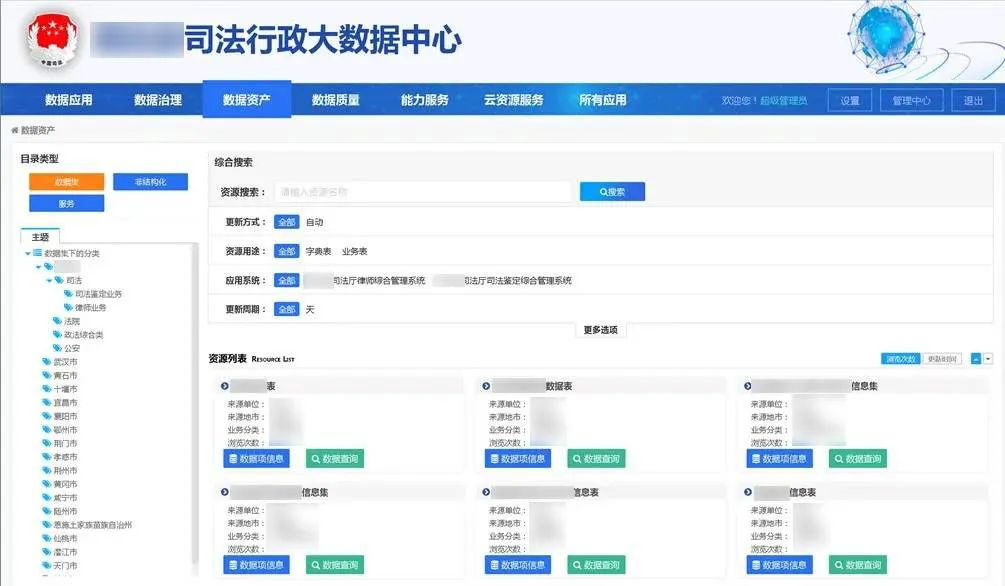Collapse the 司法 tree node
The image size is (1005, 586).
pyautogui.click(x=48, y=281)
